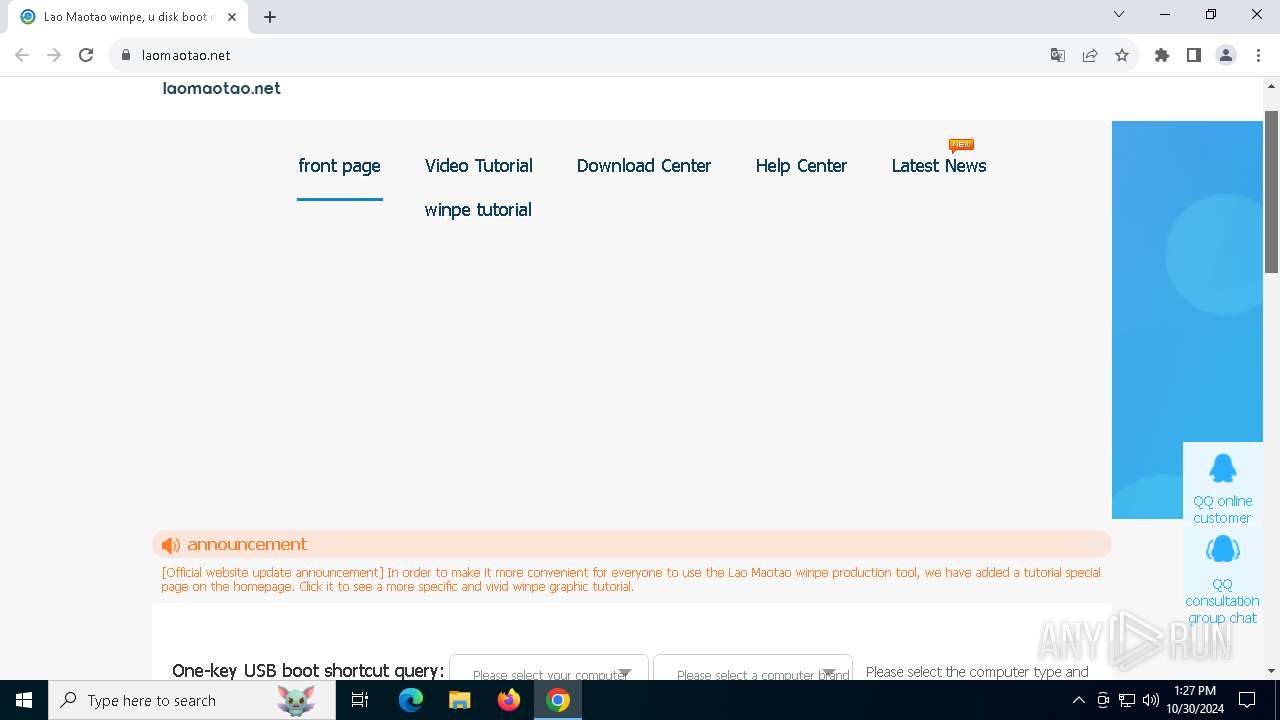
Task: Open QQ online customer link text
Action: coord(1222,509)
